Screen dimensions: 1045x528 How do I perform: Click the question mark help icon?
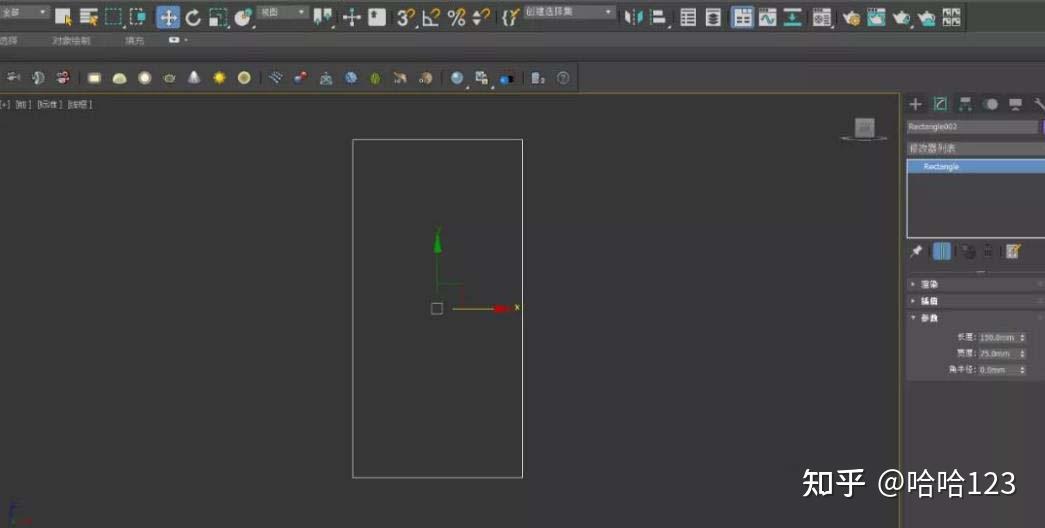pos(563,78)
